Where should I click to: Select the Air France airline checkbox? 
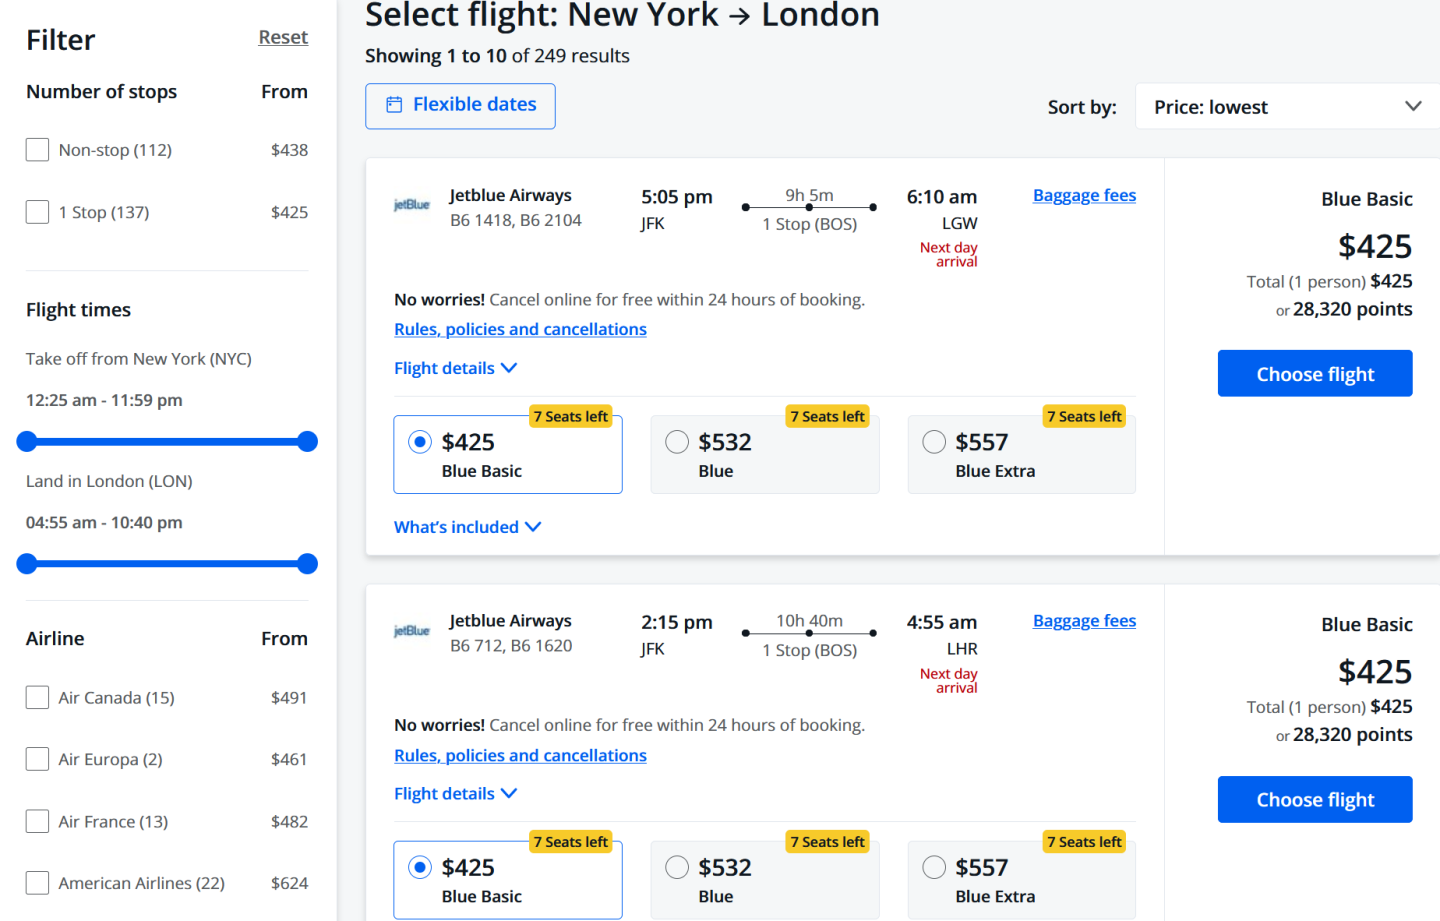tap(37, 822)
